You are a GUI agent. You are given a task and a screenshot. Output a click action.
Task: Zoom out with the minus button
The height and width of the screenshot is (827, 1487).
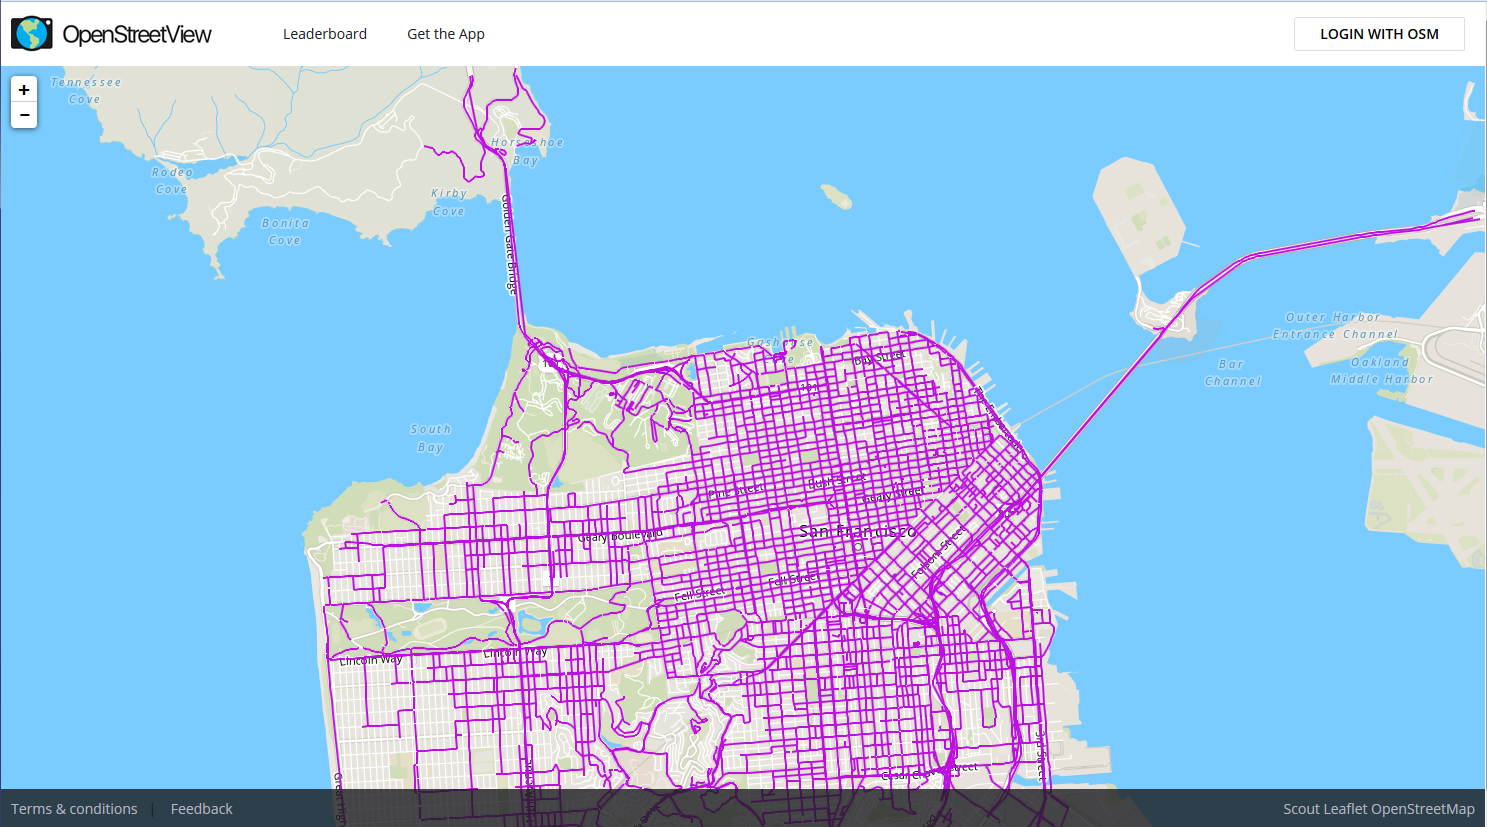24,116
